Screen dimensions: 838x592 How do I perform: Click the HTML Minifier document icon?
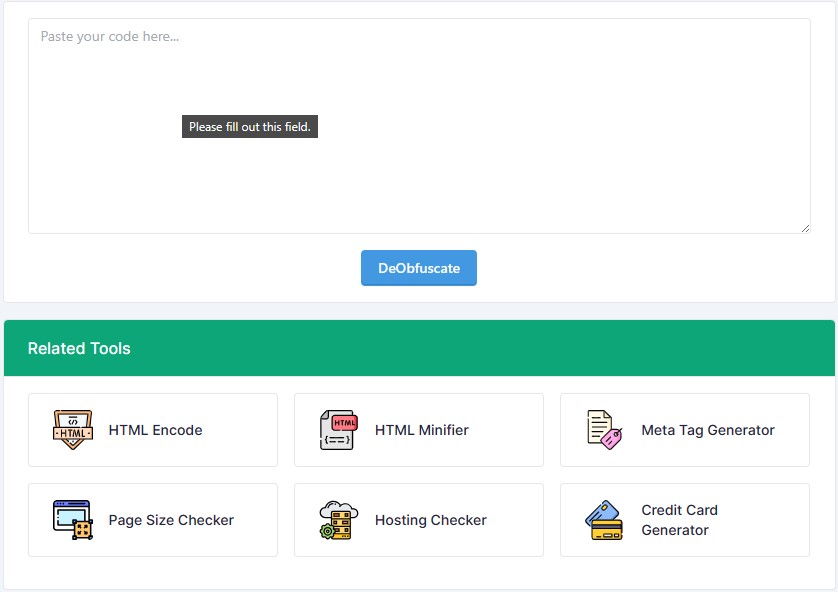pos(337,430)
